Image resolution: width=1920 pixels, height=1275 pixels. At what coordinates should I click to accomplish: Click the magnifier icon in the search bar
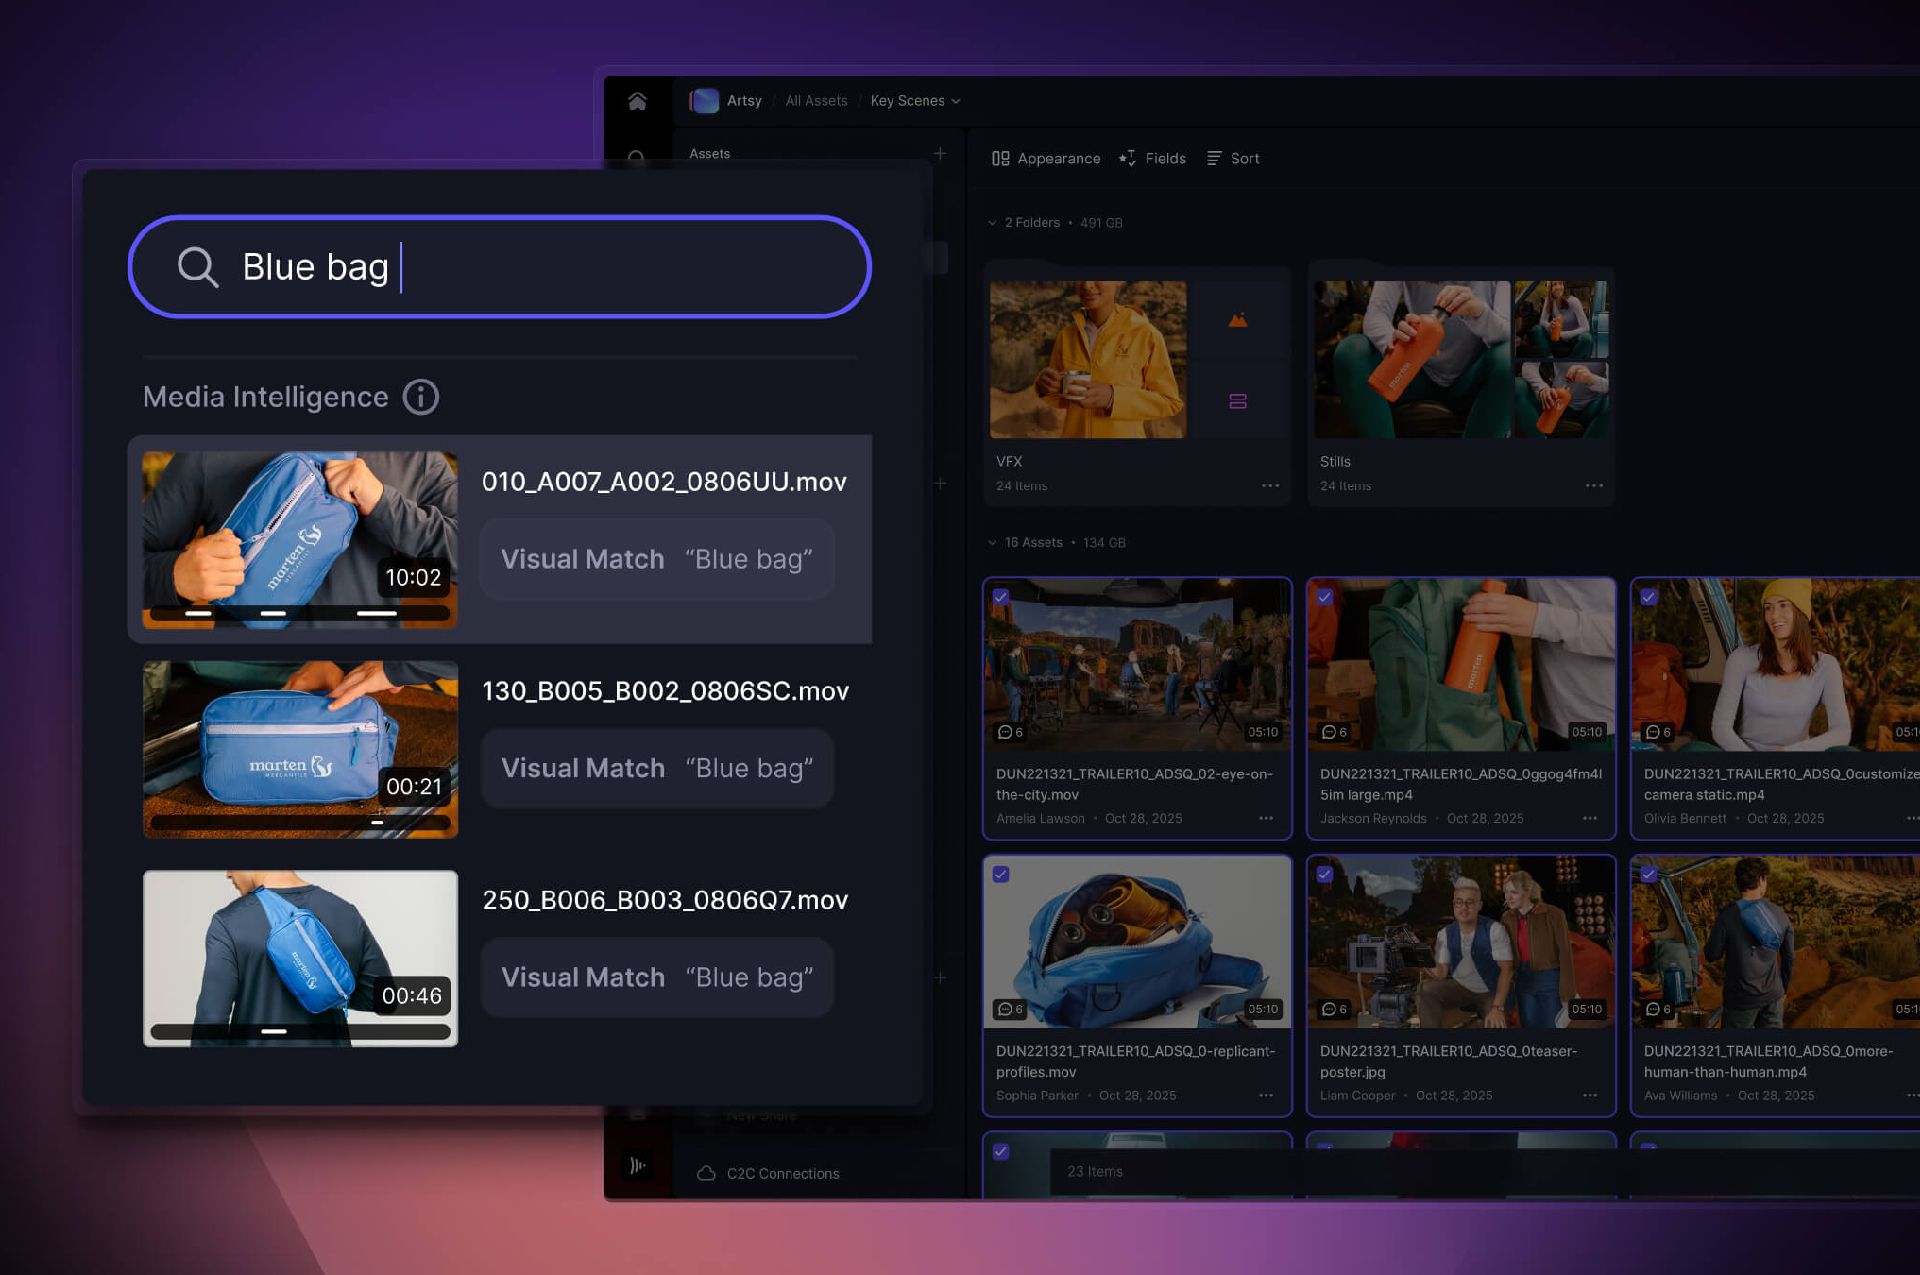[x=197, y=267]
